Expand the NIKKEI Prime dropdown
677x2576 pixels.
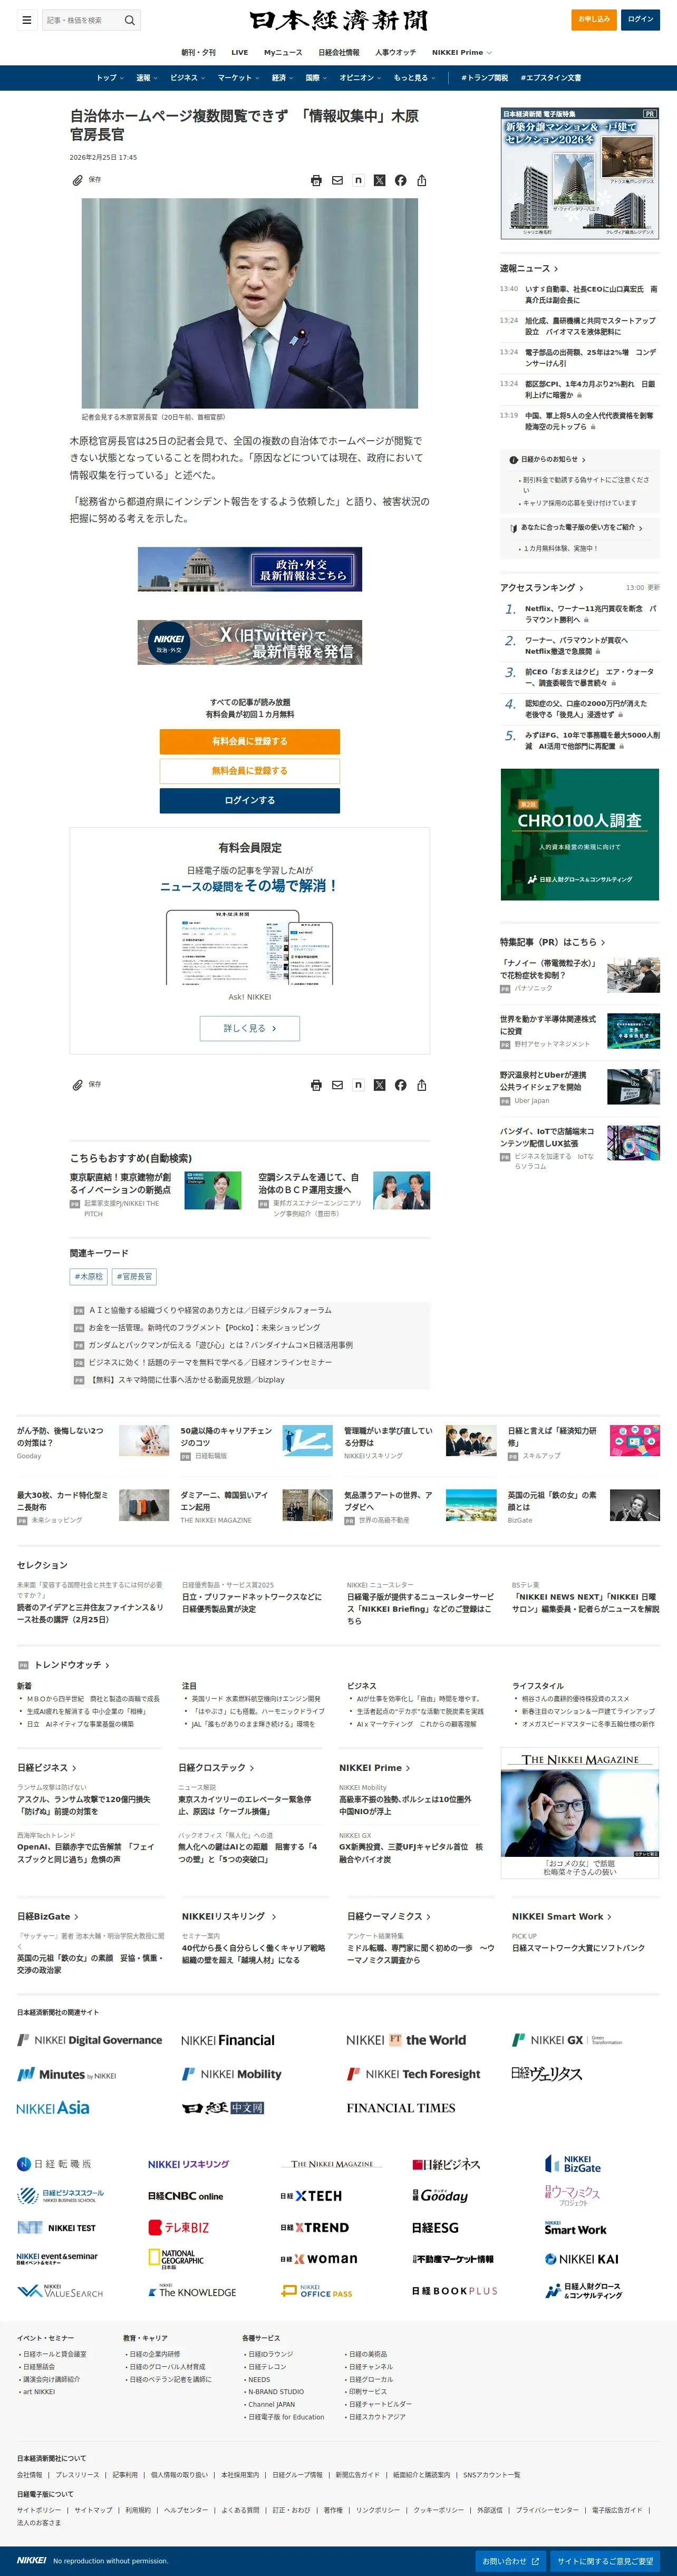(x=462, y=52)
